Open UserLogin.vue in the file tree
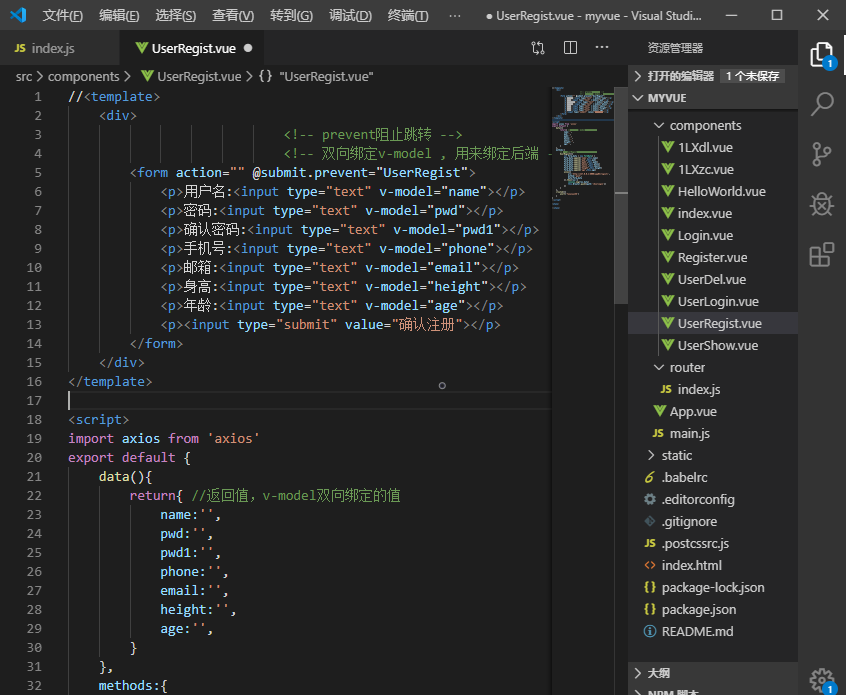The width and height of the screenshot is (846, 695). pyautogui.click(x=717, y=302)
